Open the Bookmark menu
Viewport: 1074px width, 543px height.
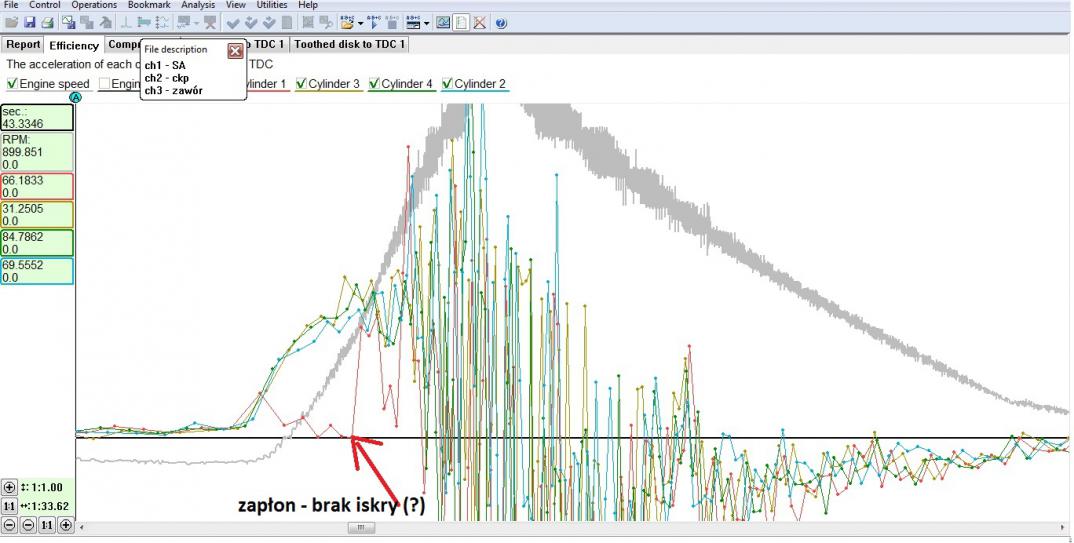148,5
